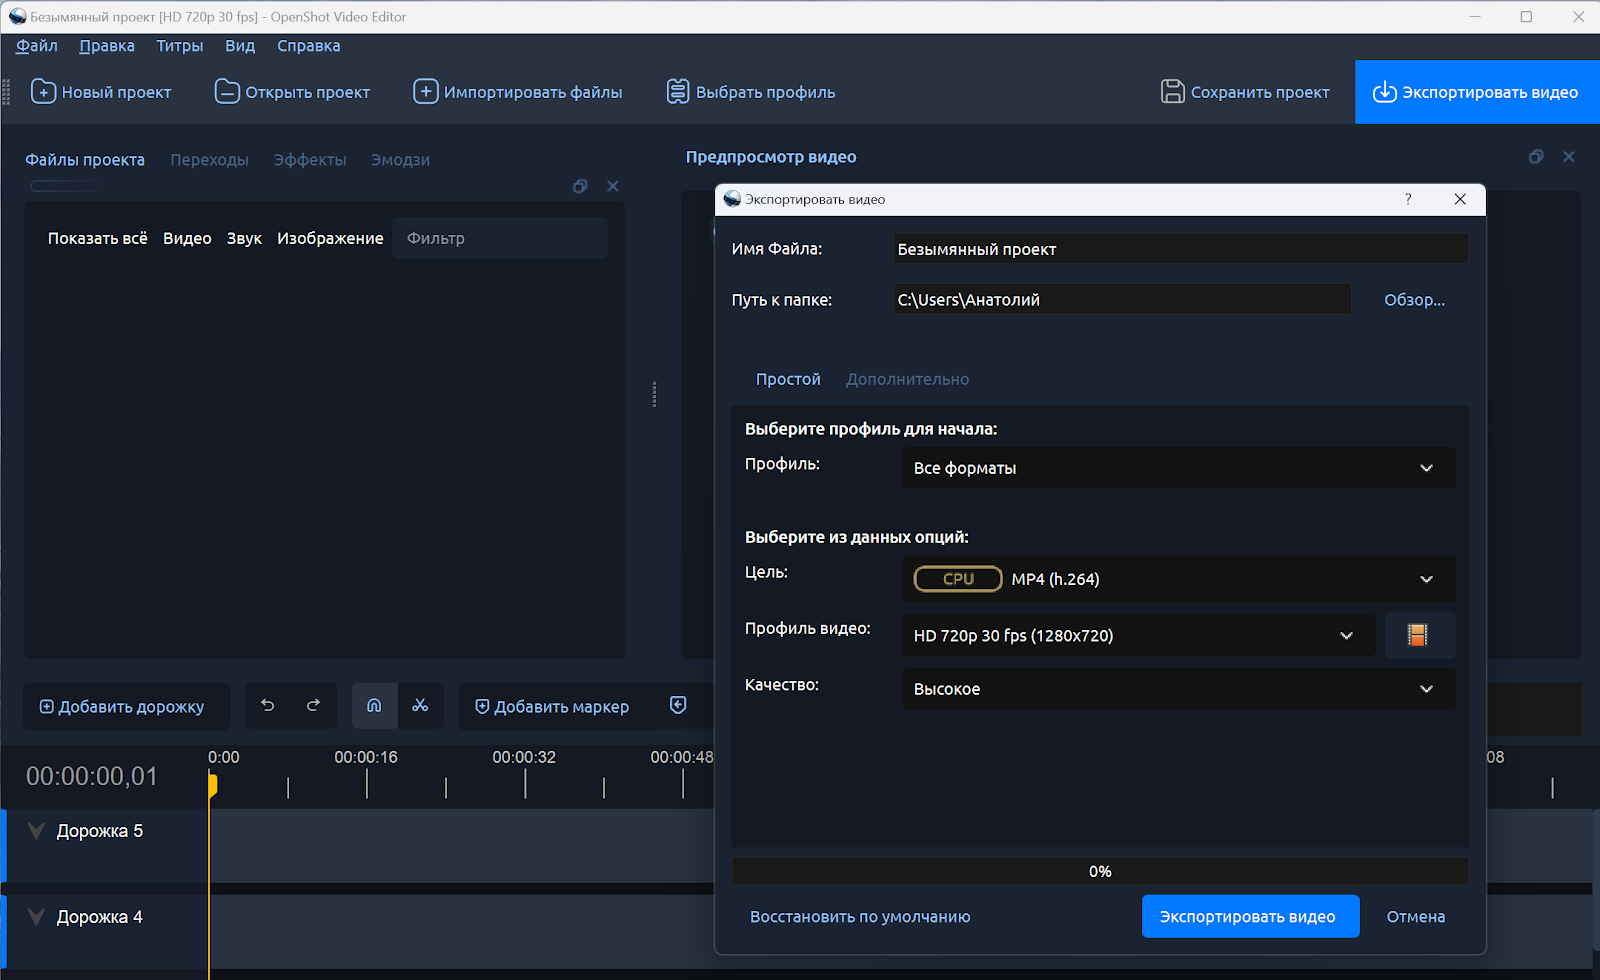The width and height of the screenshot is (1600, 980).
Task: Click the New Project plus icon
Action: pos(43,91)
